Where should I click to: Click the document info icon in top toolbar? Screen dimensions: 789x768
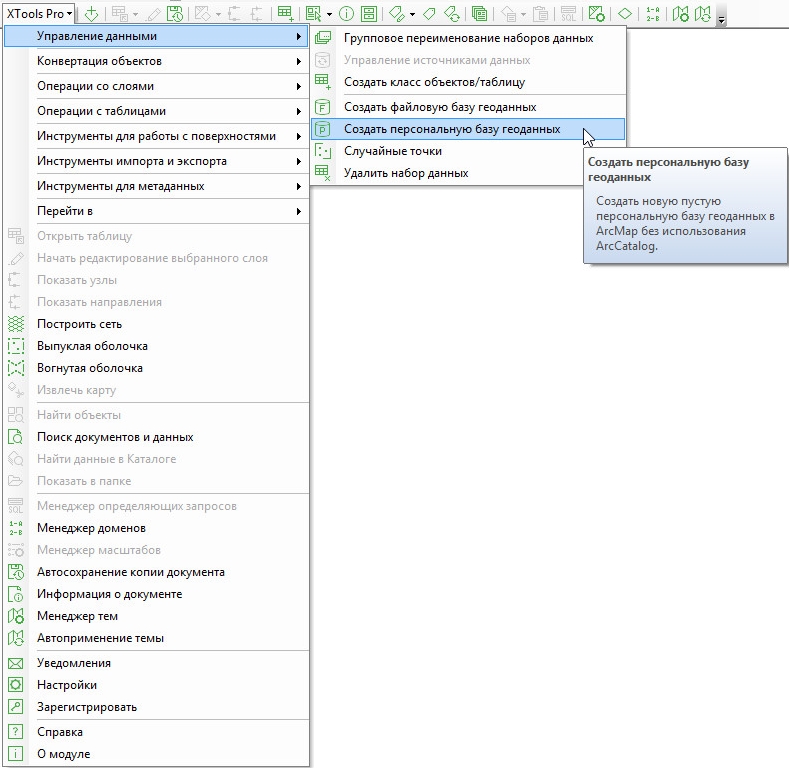[347, 13]
